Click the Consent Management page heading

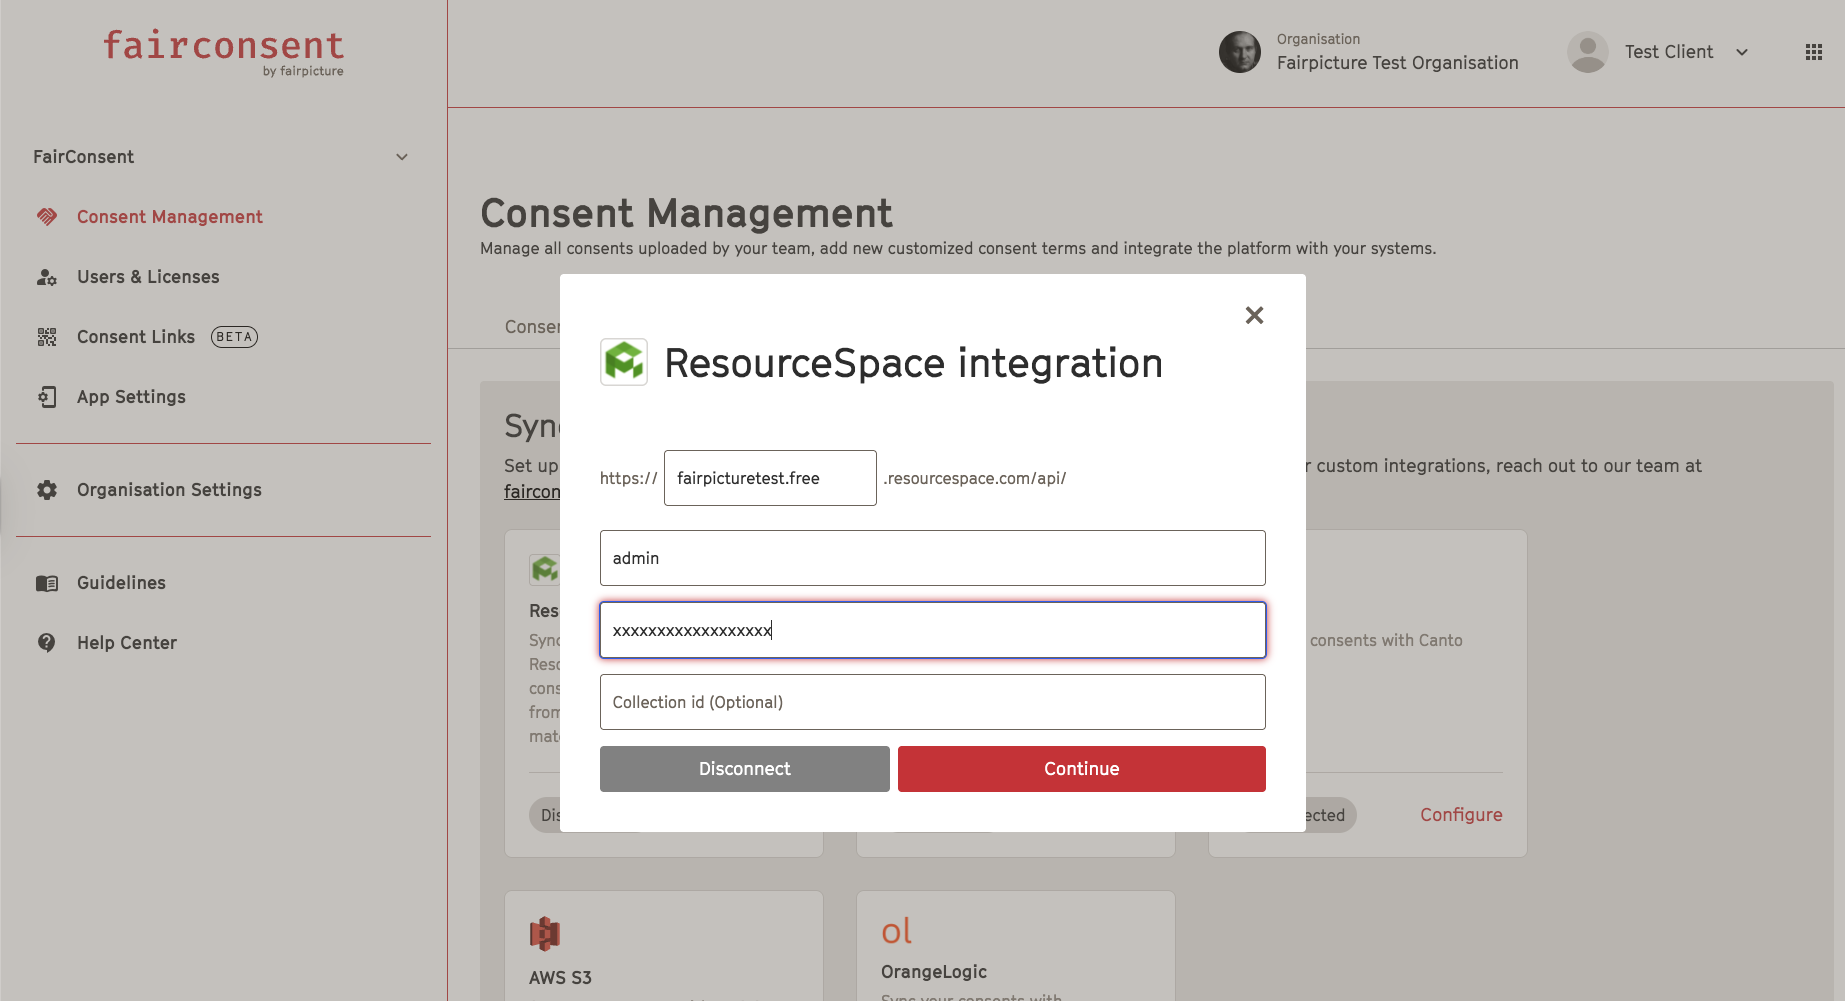(x=687, y=213)
